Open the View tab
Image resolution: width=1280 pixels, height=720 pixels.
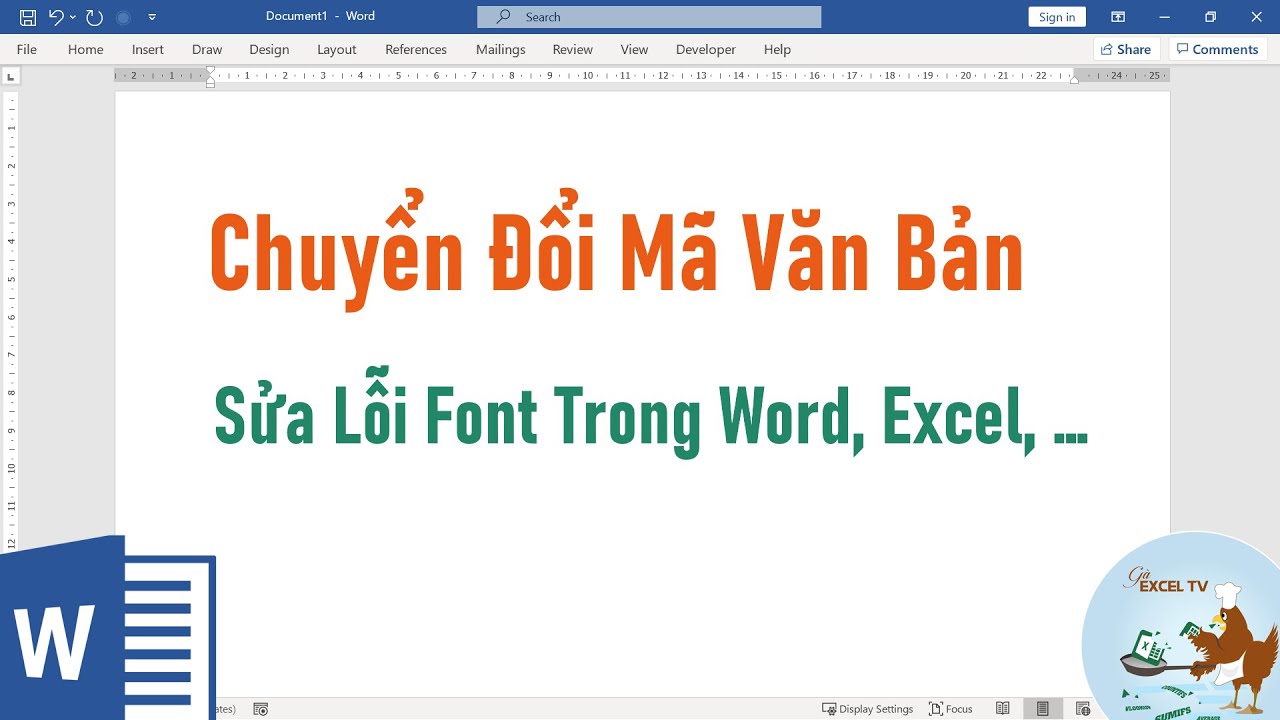[x=634, y=49]
